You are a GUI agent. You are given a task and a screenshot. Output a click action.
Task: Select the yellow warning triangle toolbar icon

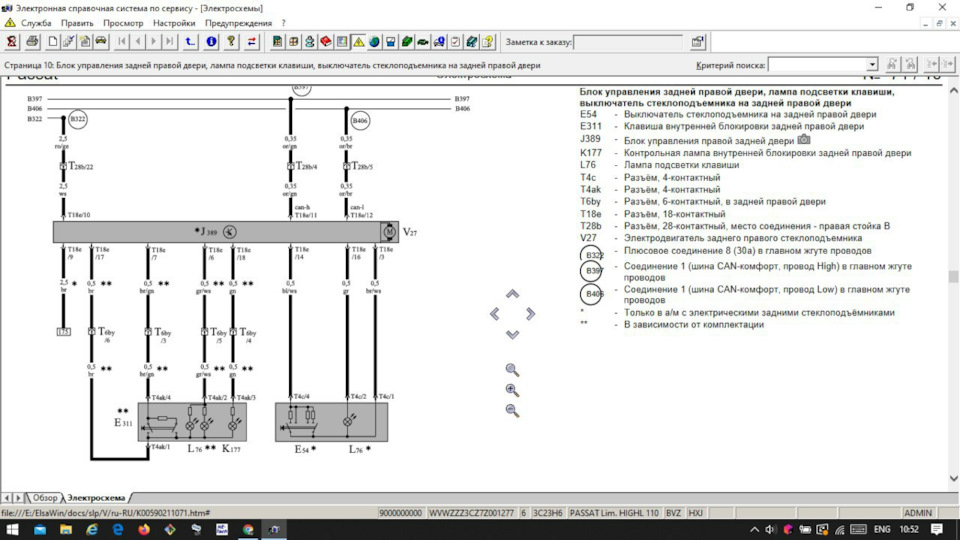(358, 42)
